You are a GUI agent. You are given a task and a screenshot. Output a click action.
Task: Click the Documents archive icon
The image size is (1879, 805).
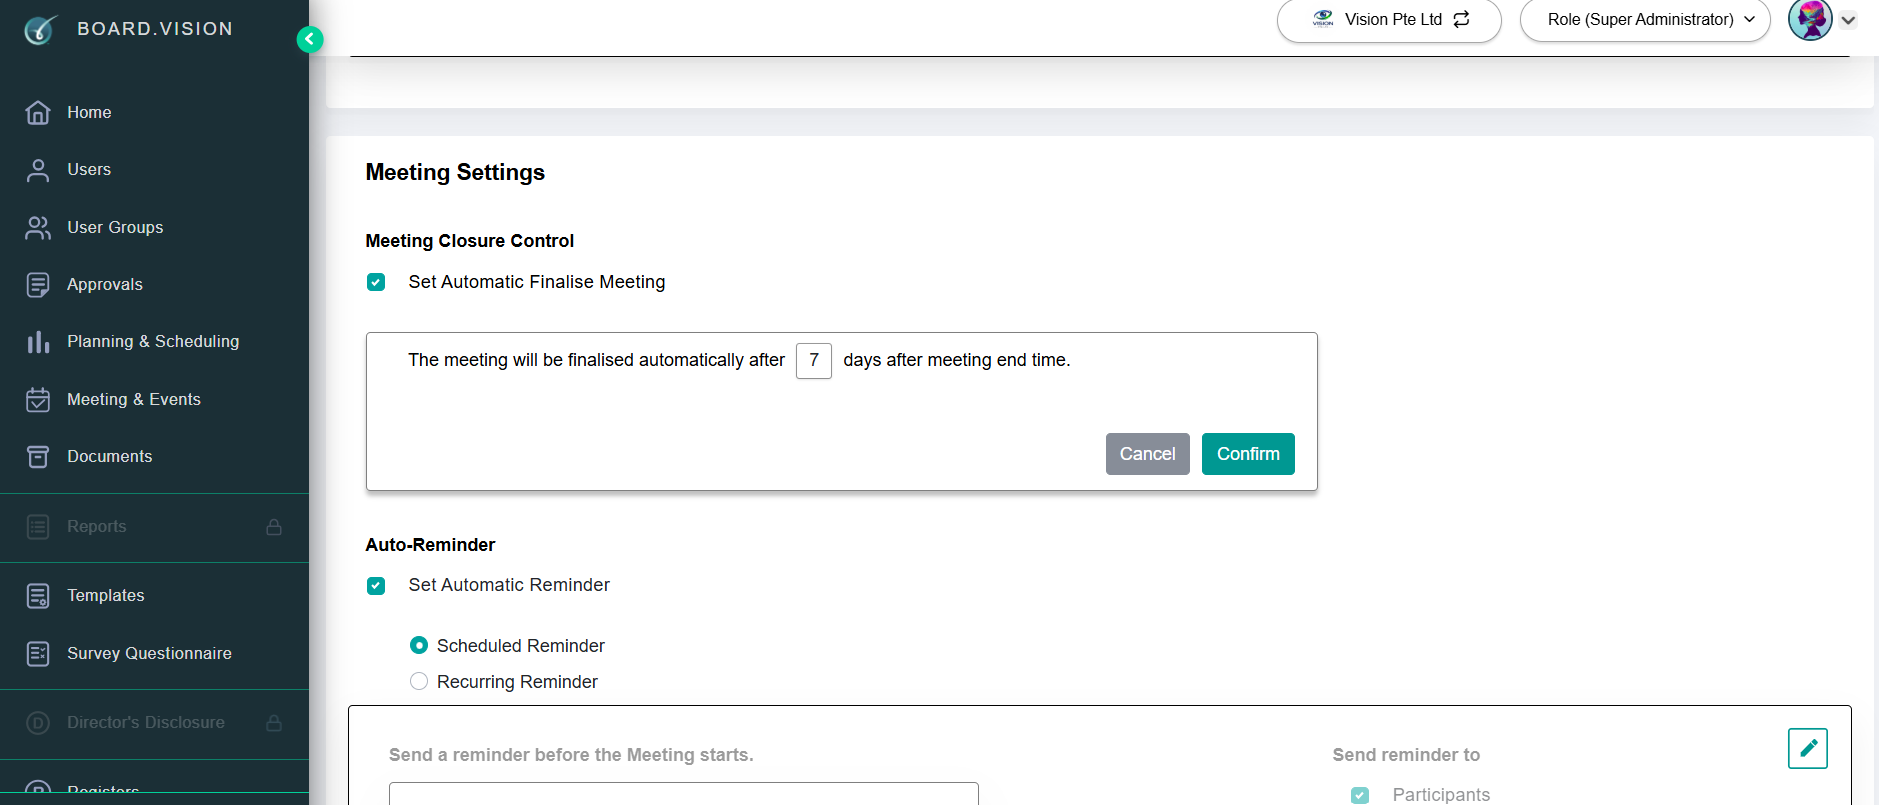38,457
